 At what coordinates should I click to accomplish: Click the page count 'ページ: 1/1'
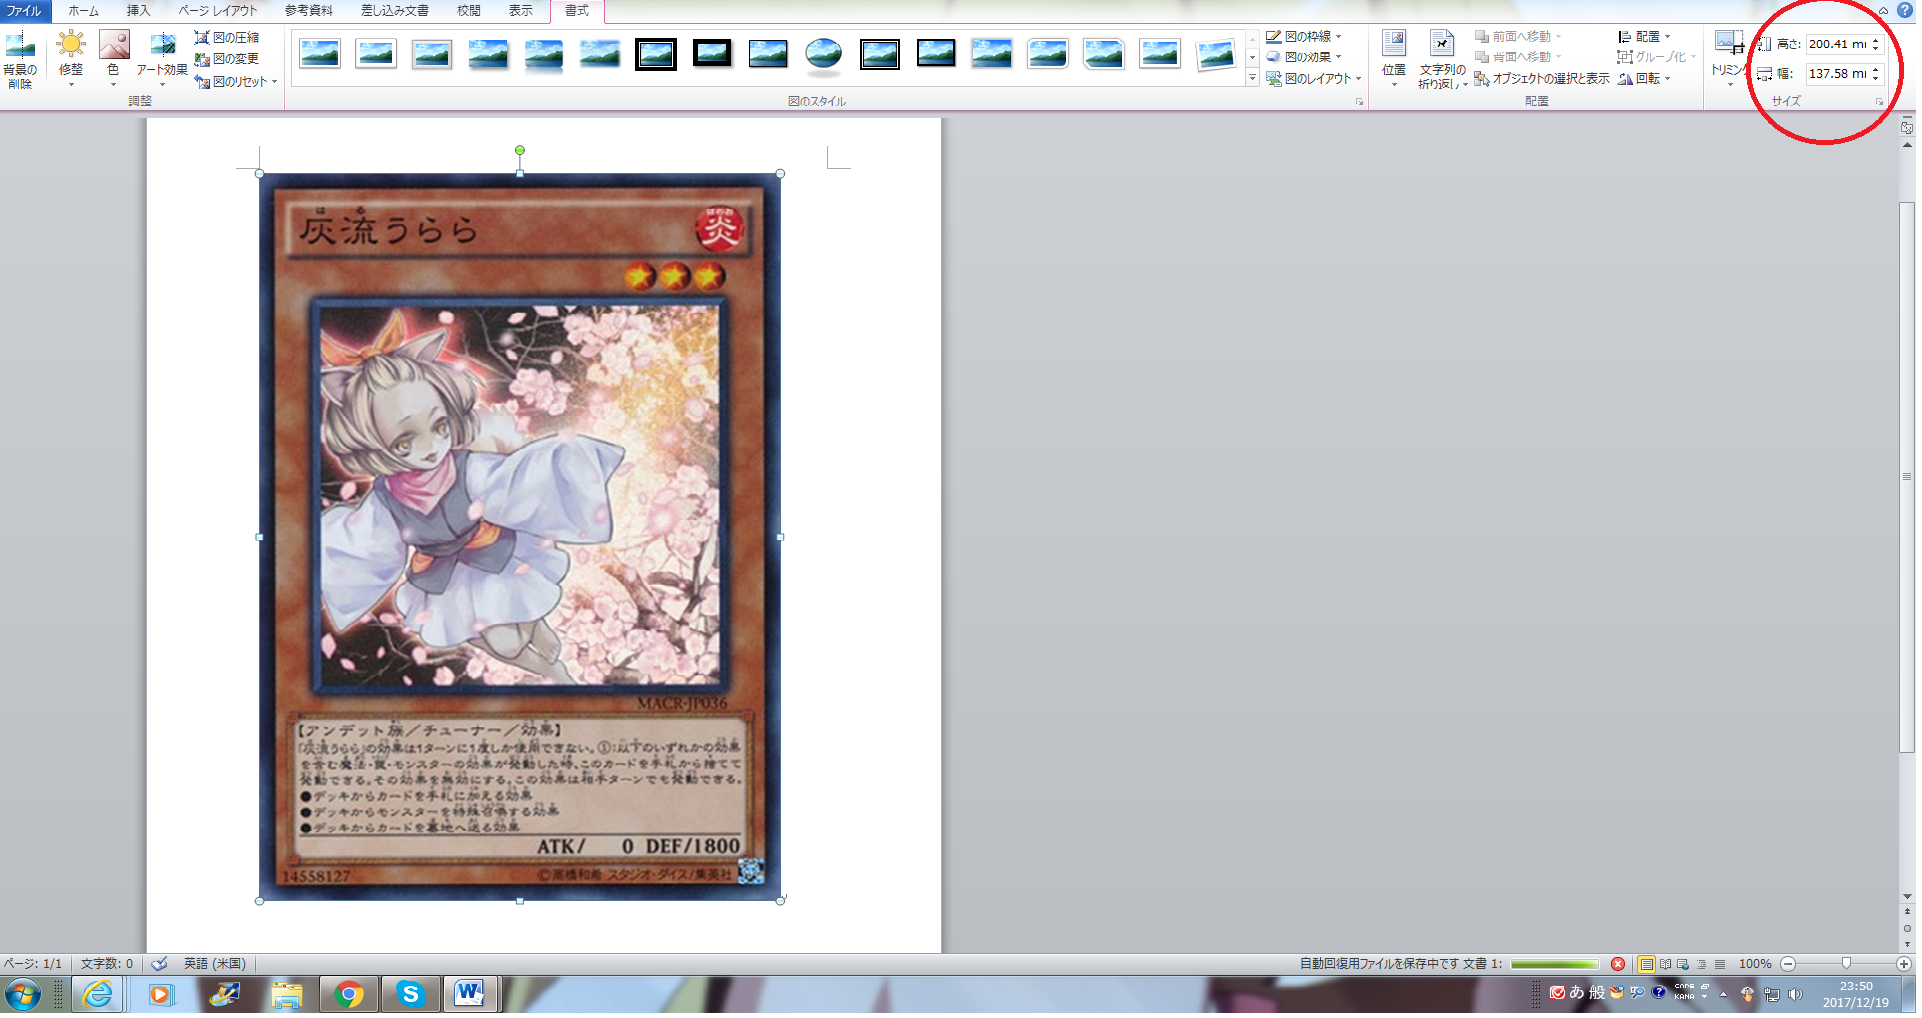[33, 964]
